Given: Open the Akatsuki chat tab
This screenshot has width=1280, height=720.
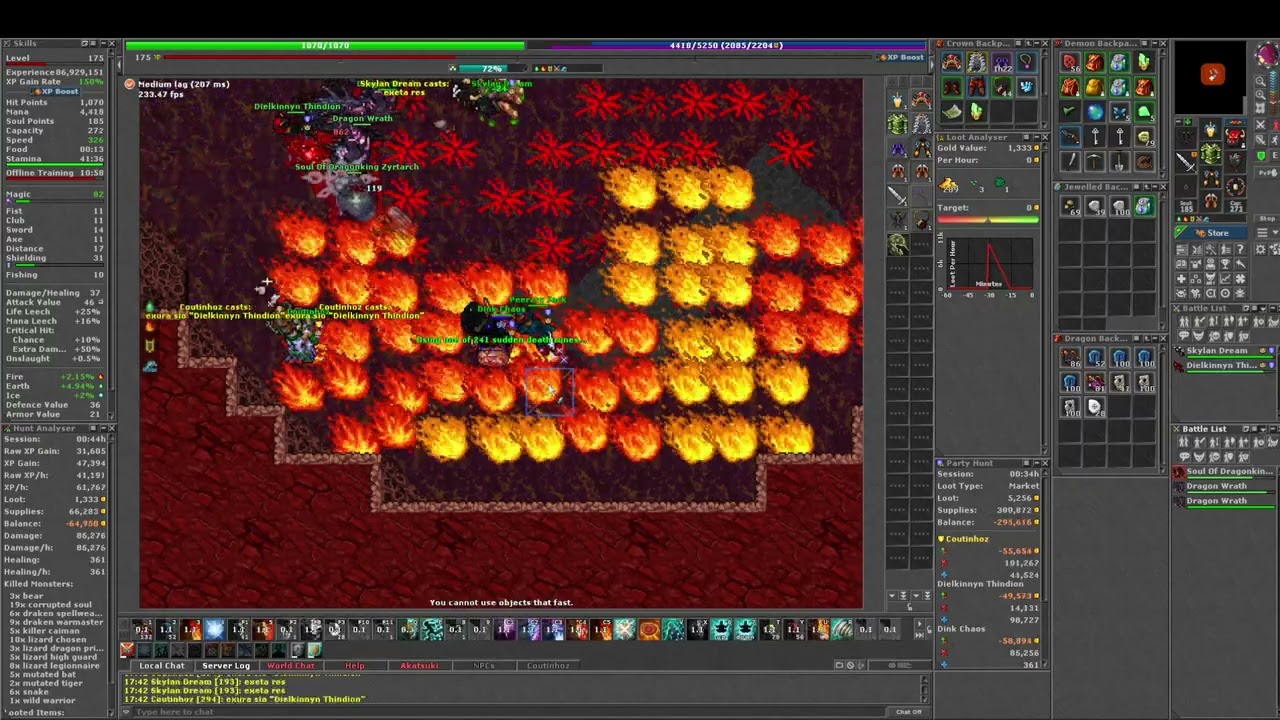Looking at the screenshot, I should (x=419, y=666).
